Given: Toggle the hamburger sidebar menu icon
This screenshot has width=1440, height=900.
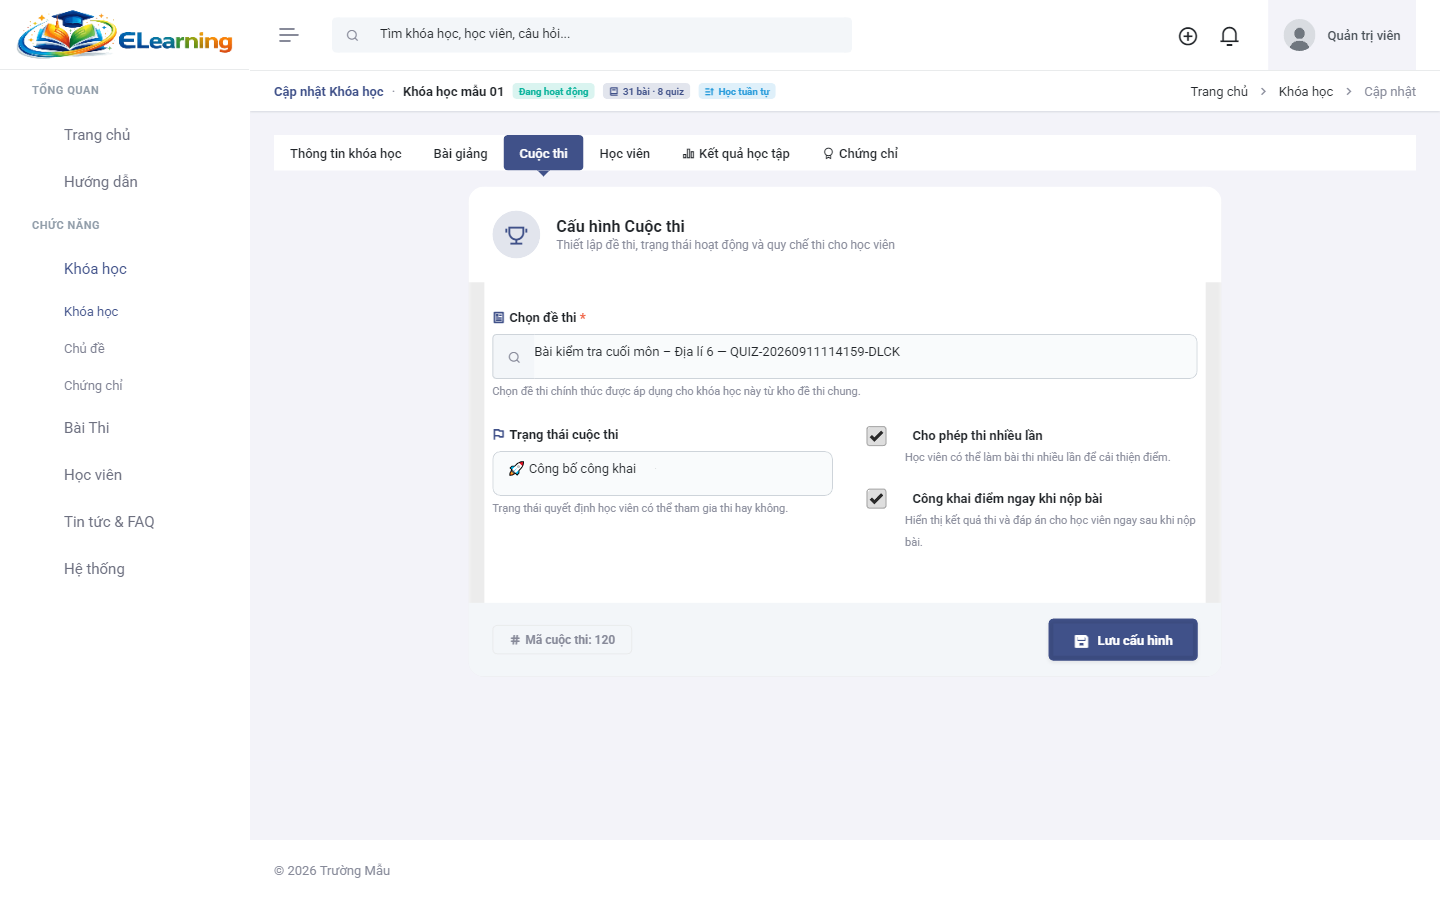Looking at the screenshot, I should pyautogui.click(x=289, y=35).
